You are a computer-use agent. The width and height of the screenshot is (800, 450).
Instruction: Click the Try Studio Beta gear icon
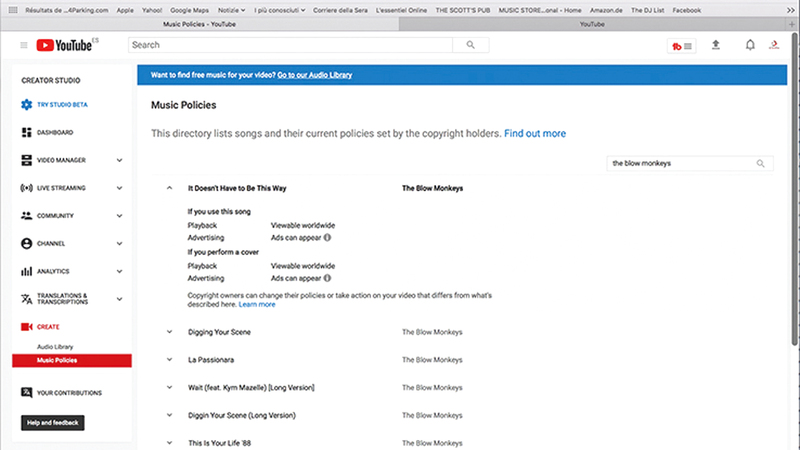click(x=27, y=104)
